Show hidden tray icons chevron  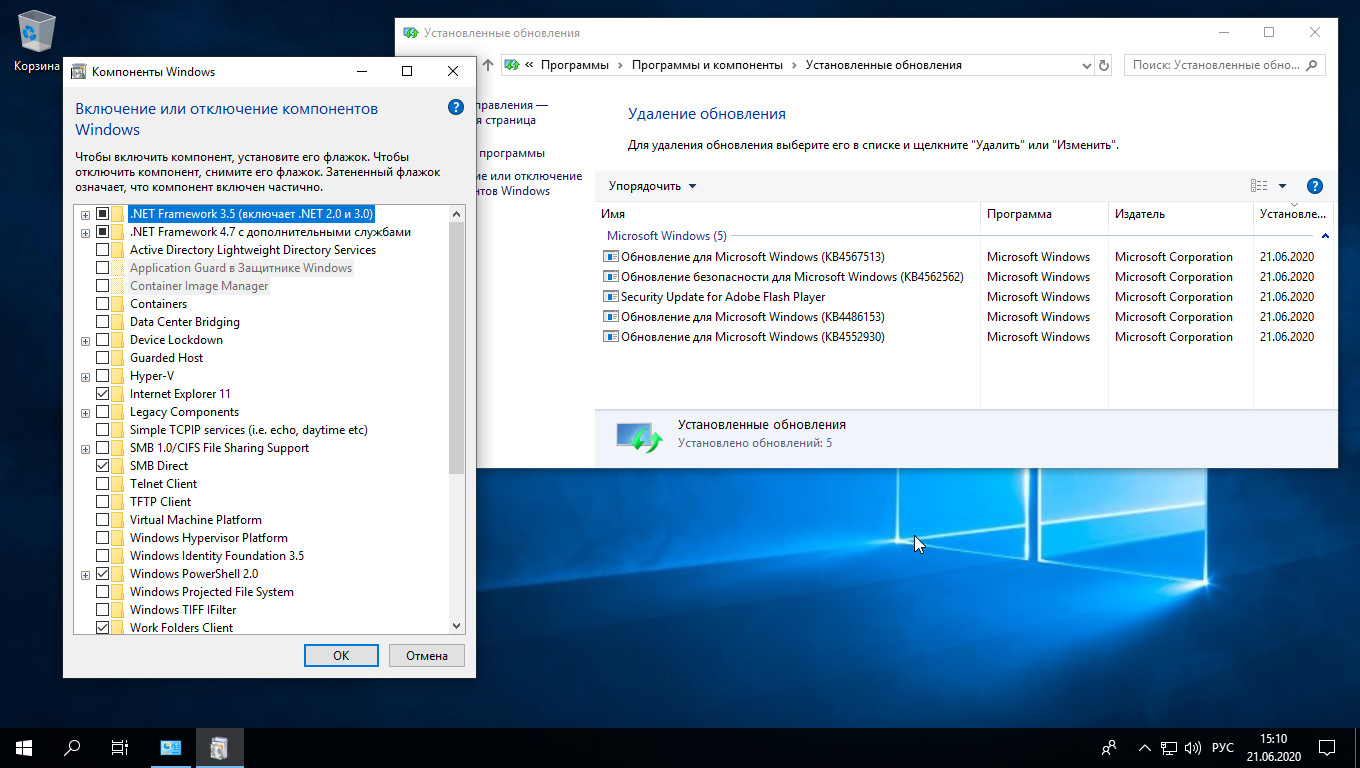pyautogui.click(x=1144, y=747)
